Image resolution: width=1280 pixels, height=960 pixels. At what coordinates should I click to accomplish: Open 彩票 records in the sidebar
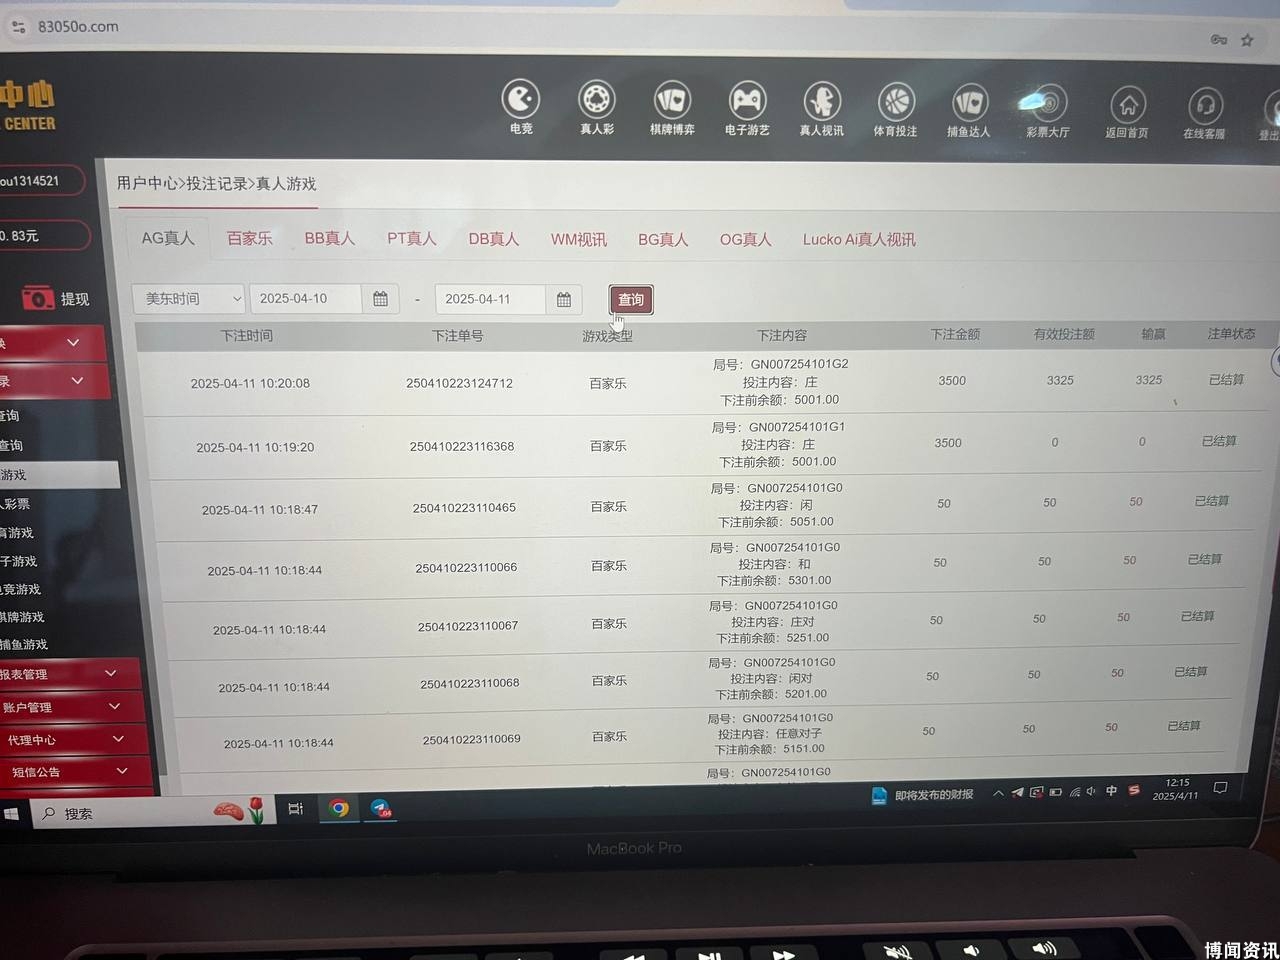[x=16, y=504]
